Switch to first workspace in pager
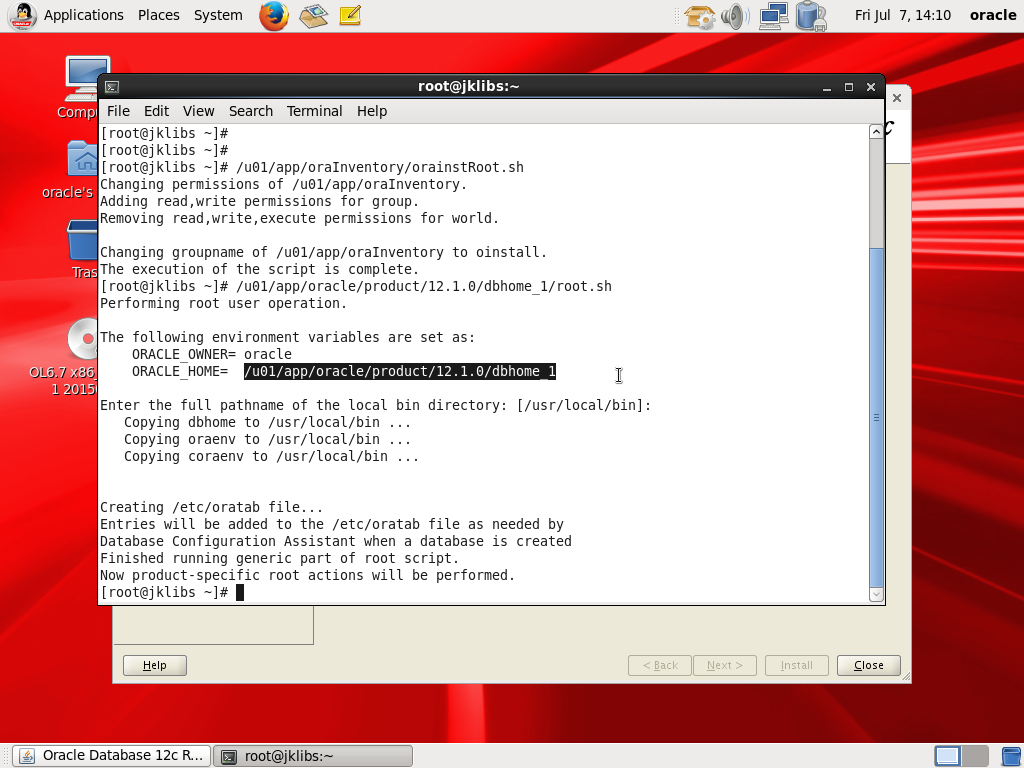The height and width of the screenshot is (768, 1024). (x=947, y=756)
